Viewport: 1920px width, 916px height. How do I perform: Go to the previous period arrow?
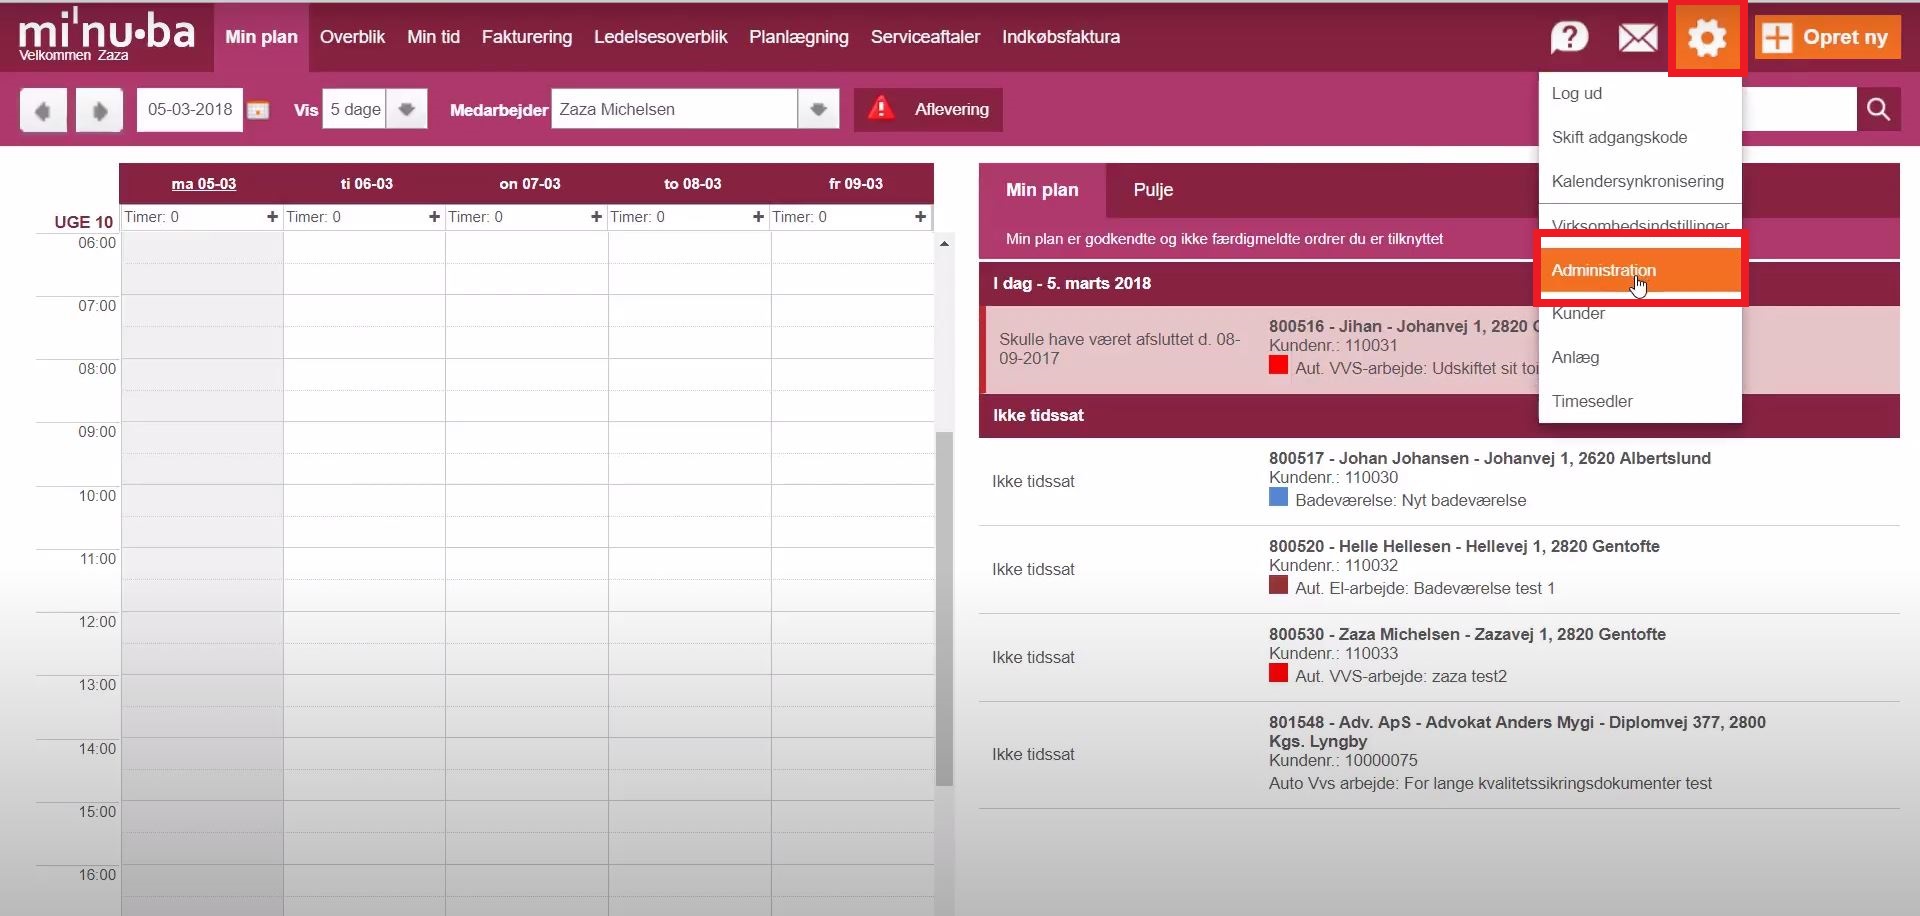[x=43, y=110]
